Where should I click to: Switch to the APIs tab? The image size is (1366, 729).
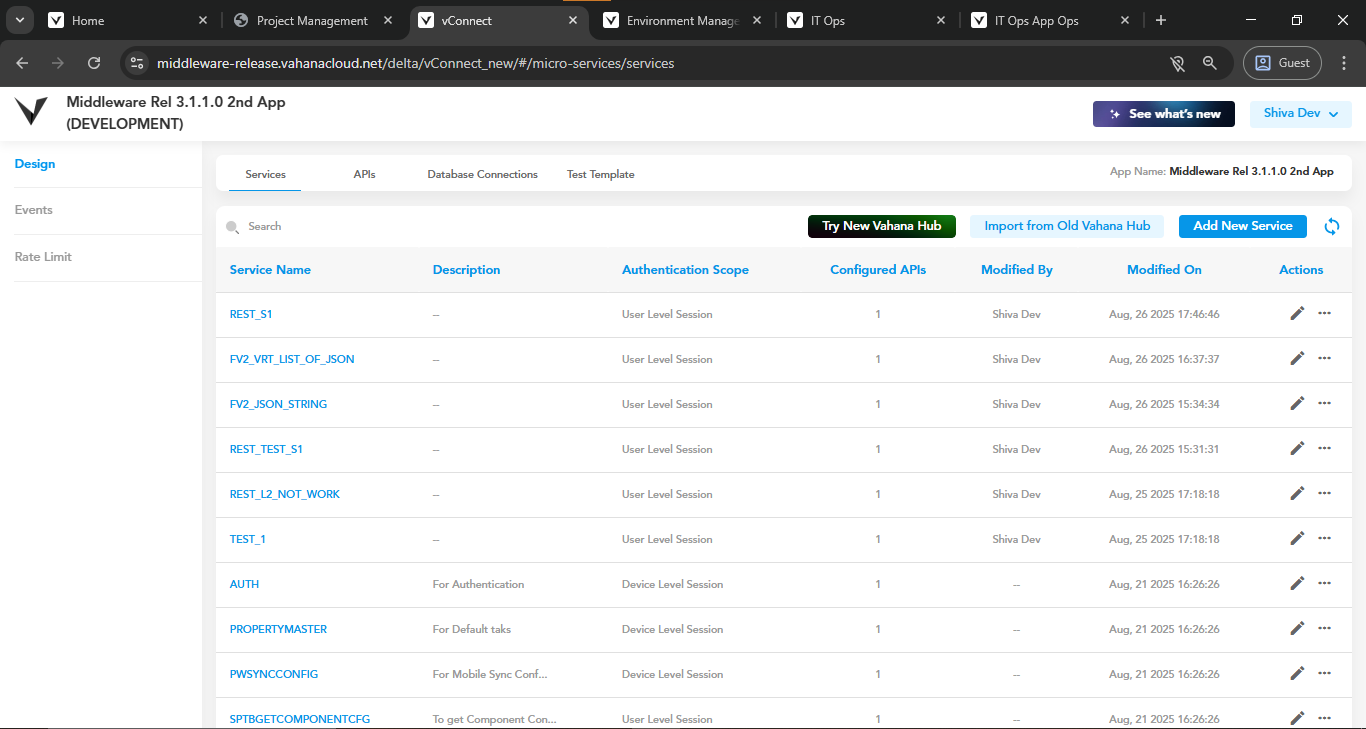[364, 174]
